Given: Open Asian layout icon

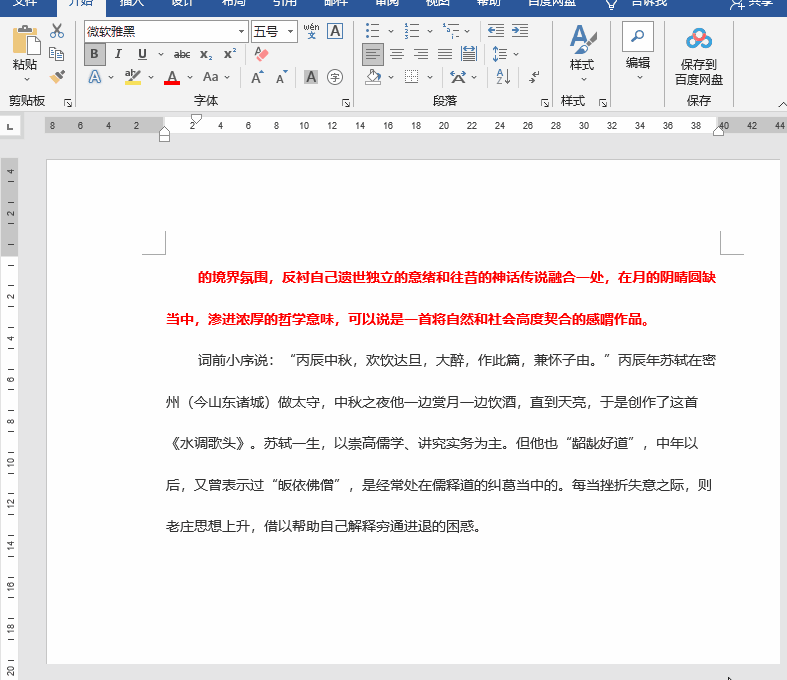Looking at the screenshot, I should point(458,77).
